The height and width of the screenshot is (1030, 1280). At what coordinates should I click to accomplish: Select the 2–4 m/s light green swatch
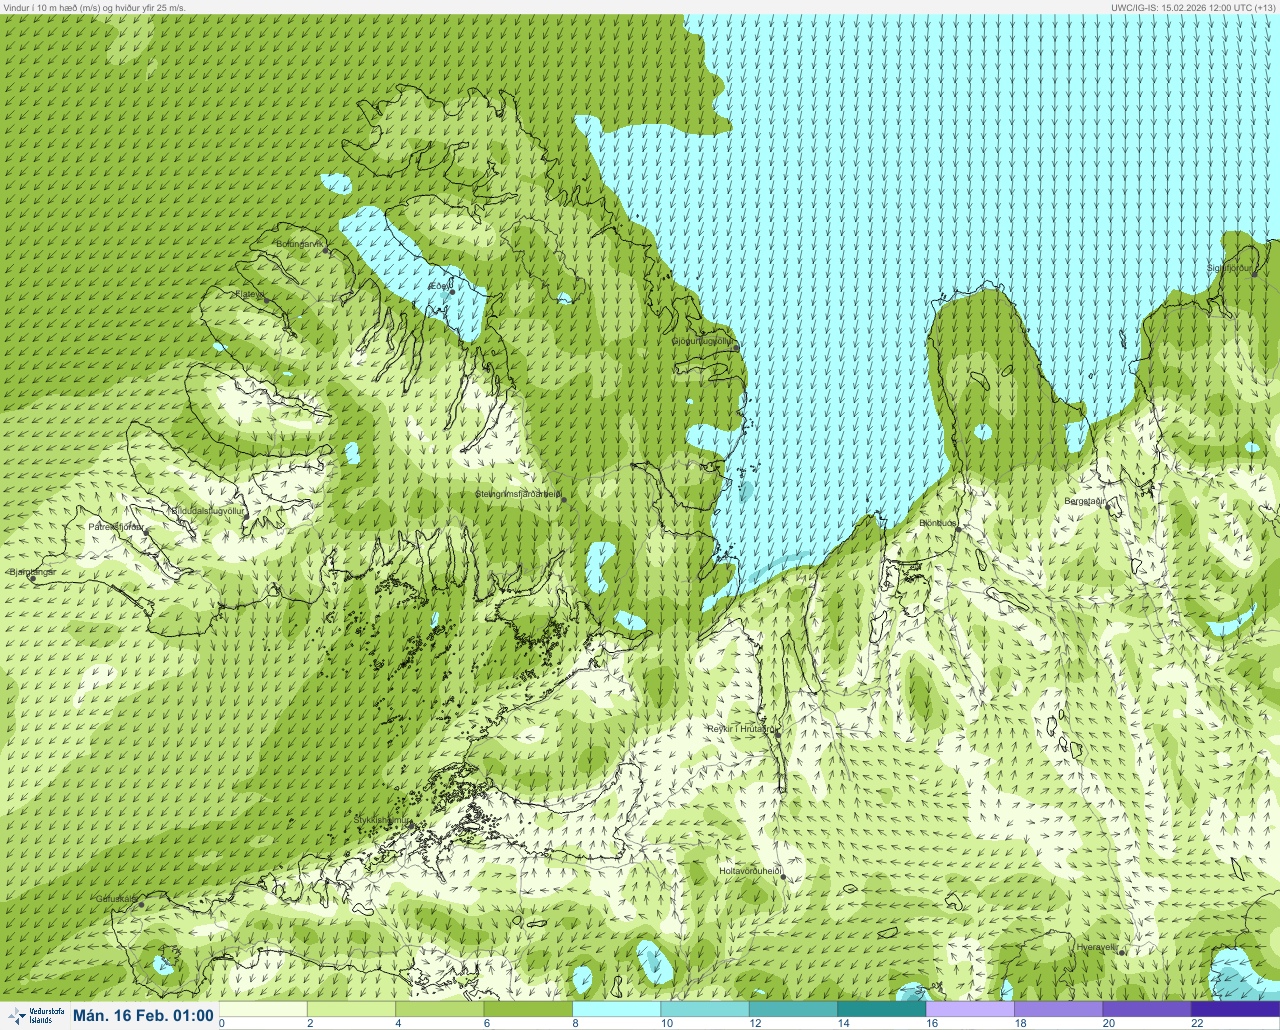[351, 1009]
